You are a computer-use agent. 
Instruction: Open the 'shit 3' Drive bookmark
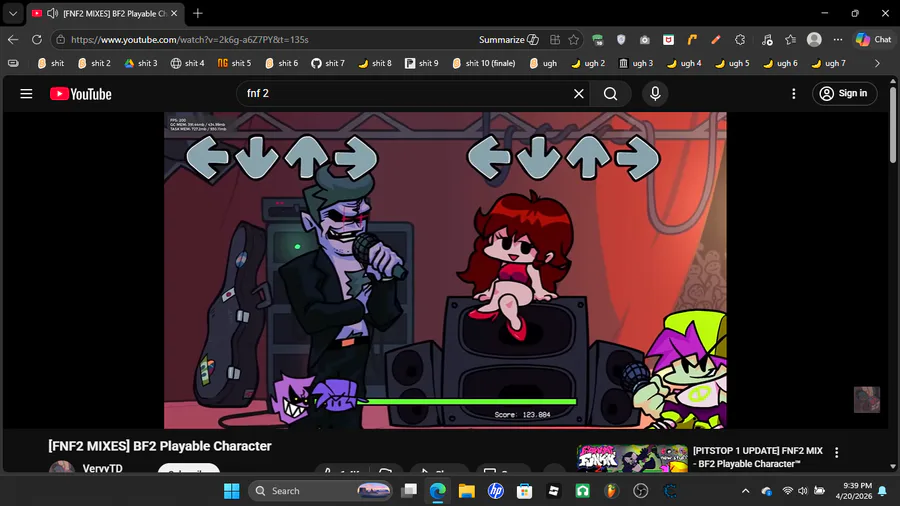[x=141, y=63]
